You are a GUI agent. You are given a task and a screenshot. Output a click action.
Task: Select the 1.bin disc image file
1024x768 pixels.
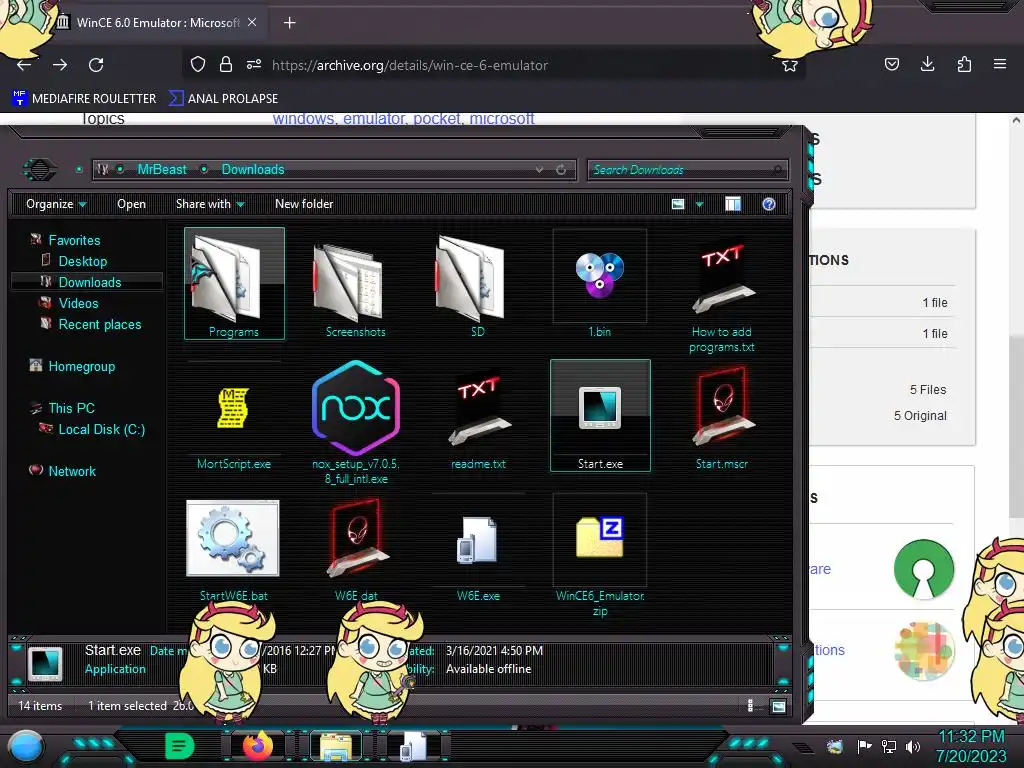click(600, 283)
